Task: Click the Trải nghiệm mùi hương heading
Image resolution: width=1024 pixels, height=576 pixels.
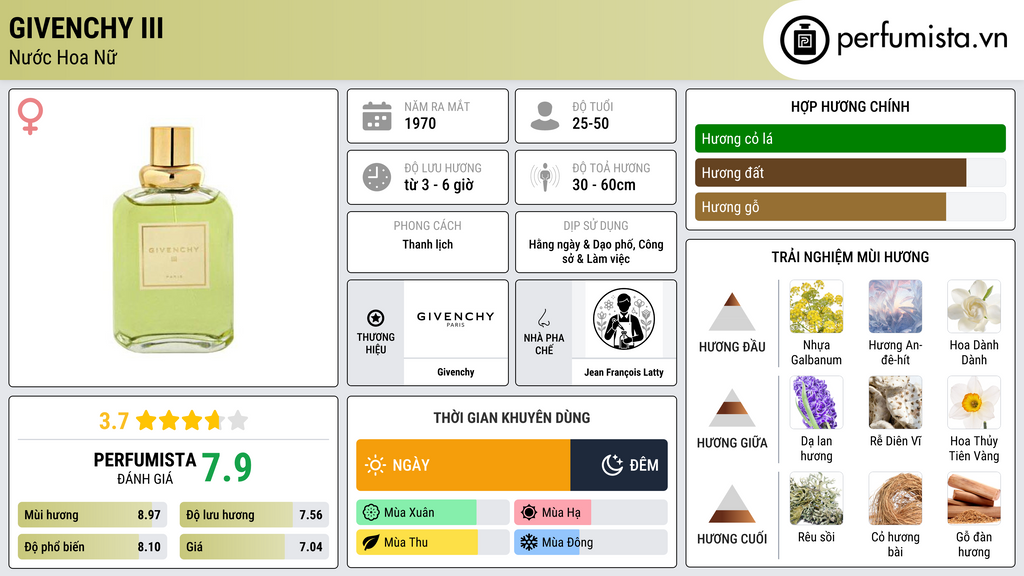Action: (850, 257)
